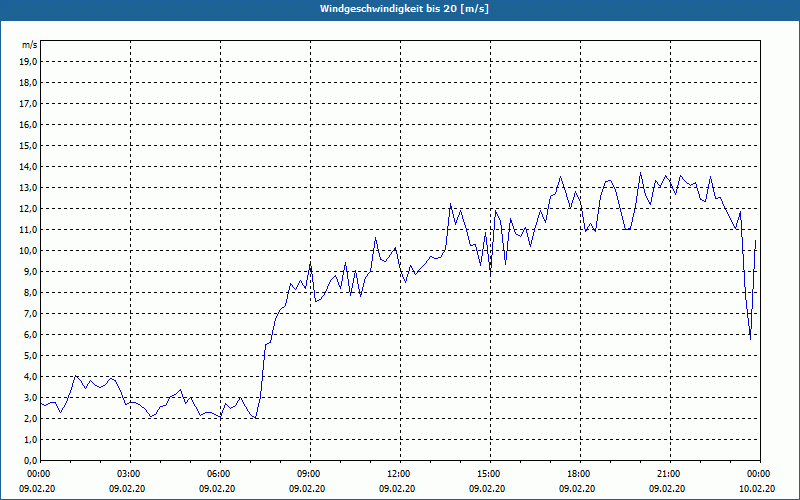Select the '10.02.20' date label
The width and height of the screenshot is (800, 500).
757,489
